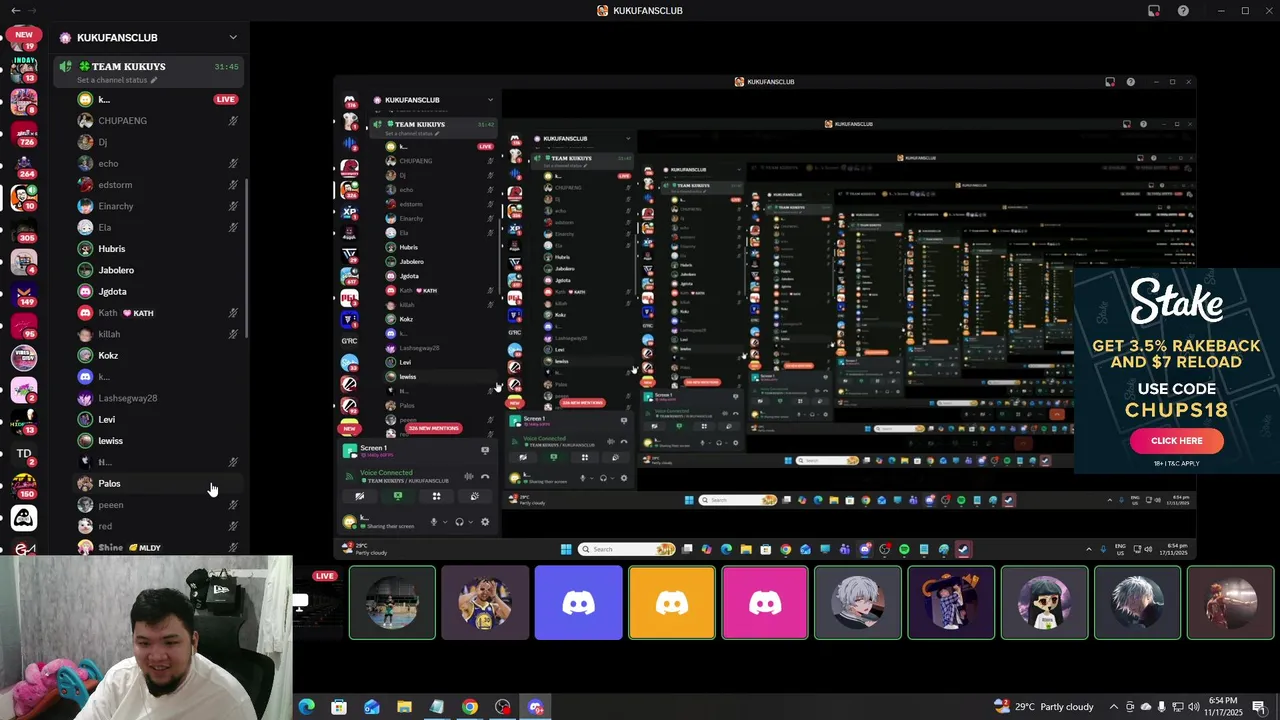The image size is (1280, 720).
Task: Click the shared screen stream view
Action: 764,315
